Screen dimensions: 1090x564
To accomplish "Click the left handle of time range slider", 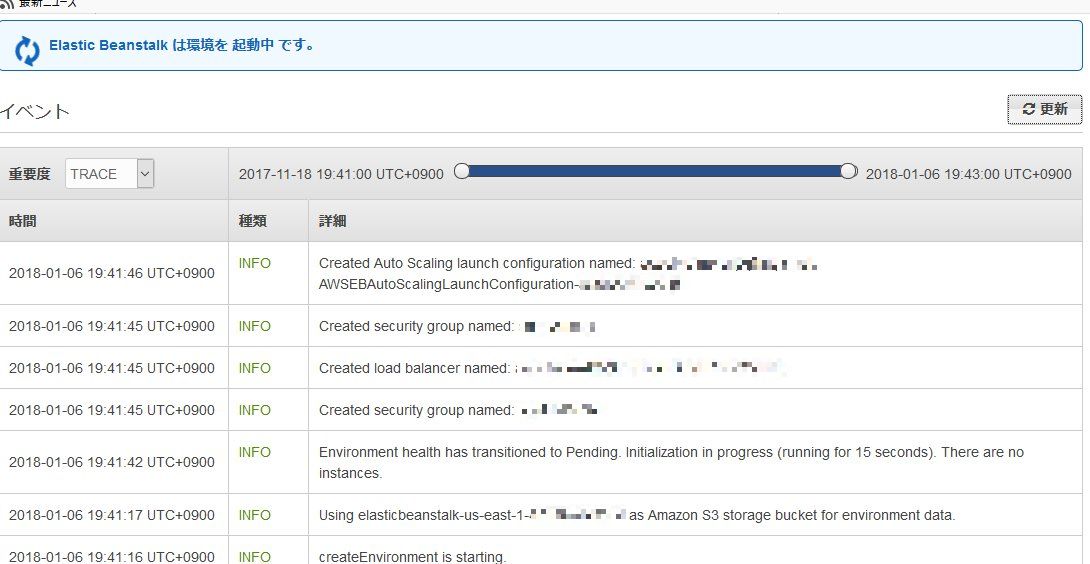I will pyautogui.click(x=461, y=172).
